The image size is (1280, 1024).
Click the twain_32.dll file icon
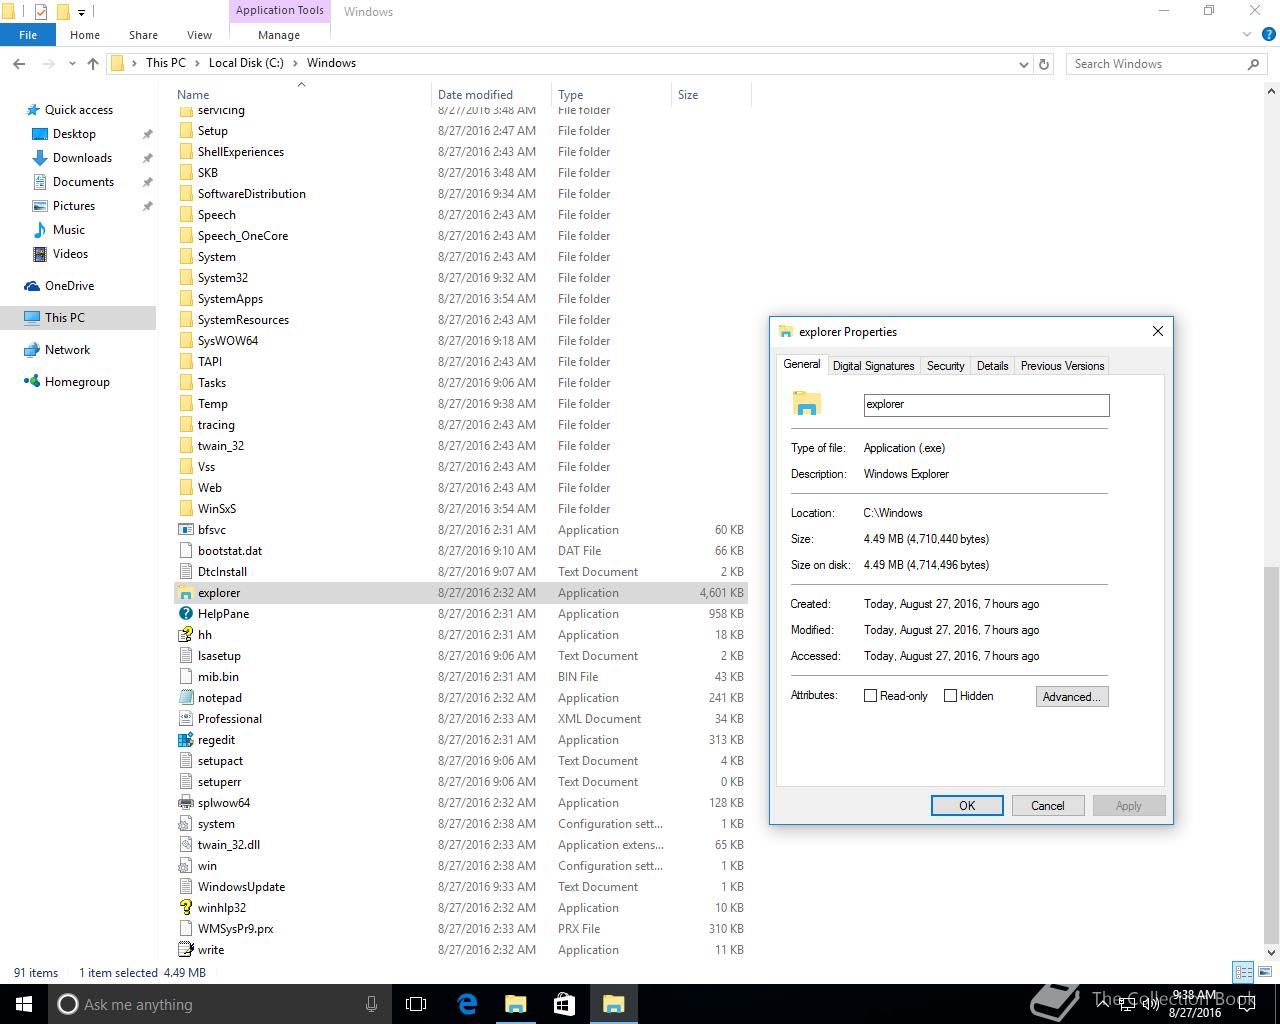pos(185,845)
